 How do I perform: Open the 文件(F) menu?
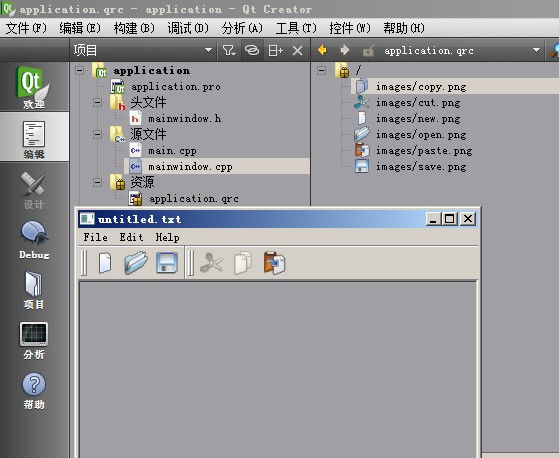(x=26, y=28)
